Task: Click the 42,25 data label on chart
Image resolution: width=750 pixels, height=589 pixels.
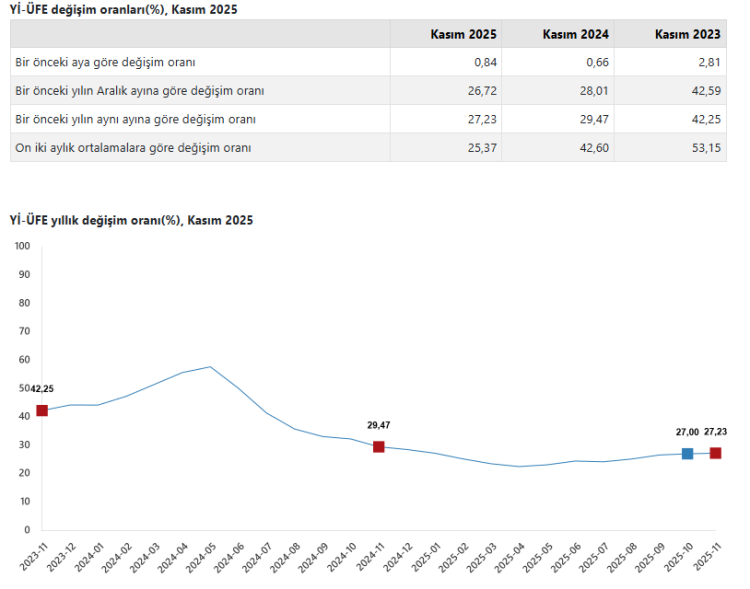Action: click(x=42, y=389)
